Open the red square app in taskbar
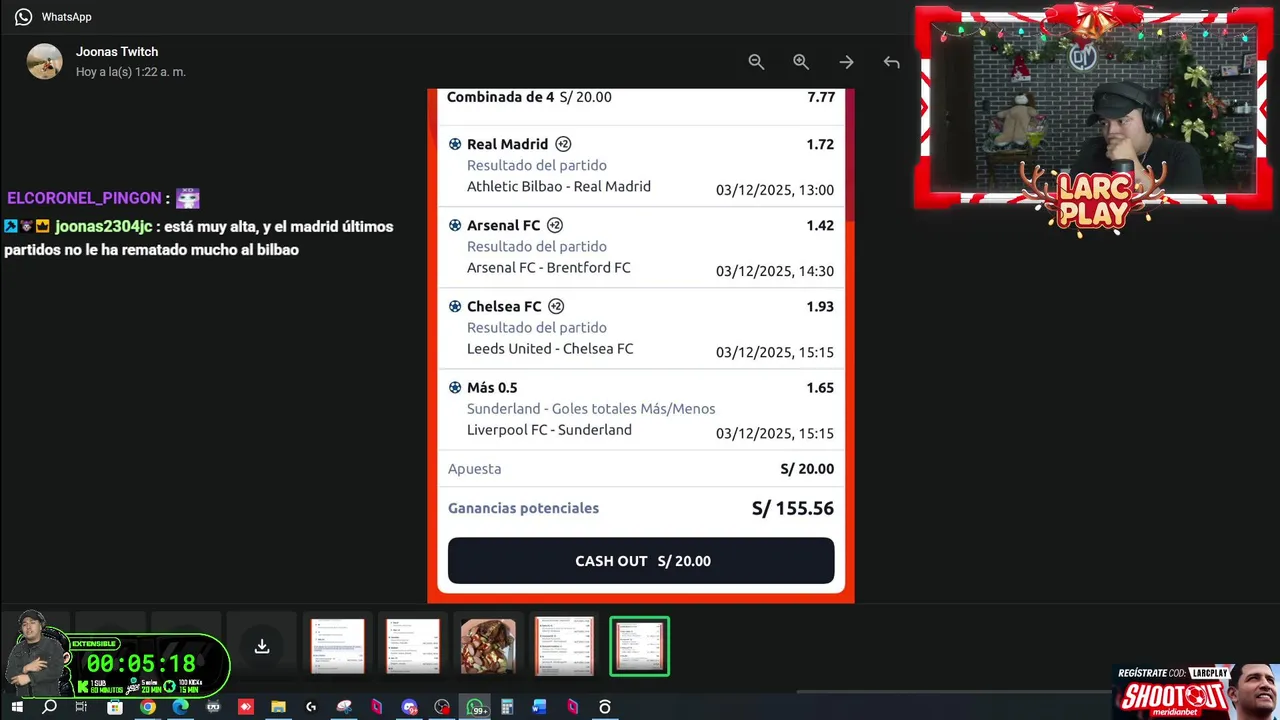The image size is (1280, 720). click(x=246, y=707)
